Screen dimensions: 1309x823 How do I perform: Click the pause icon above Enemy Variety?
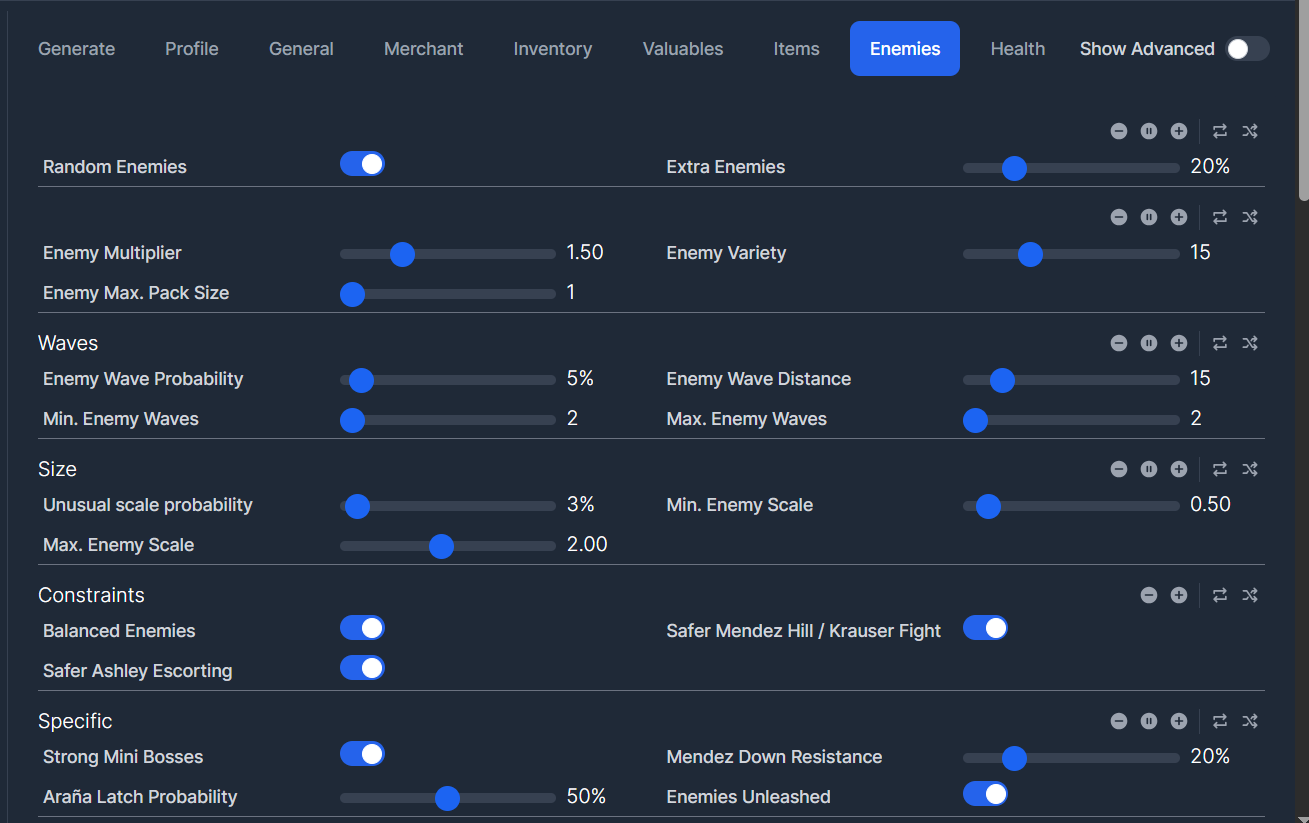pos(1149,217)
